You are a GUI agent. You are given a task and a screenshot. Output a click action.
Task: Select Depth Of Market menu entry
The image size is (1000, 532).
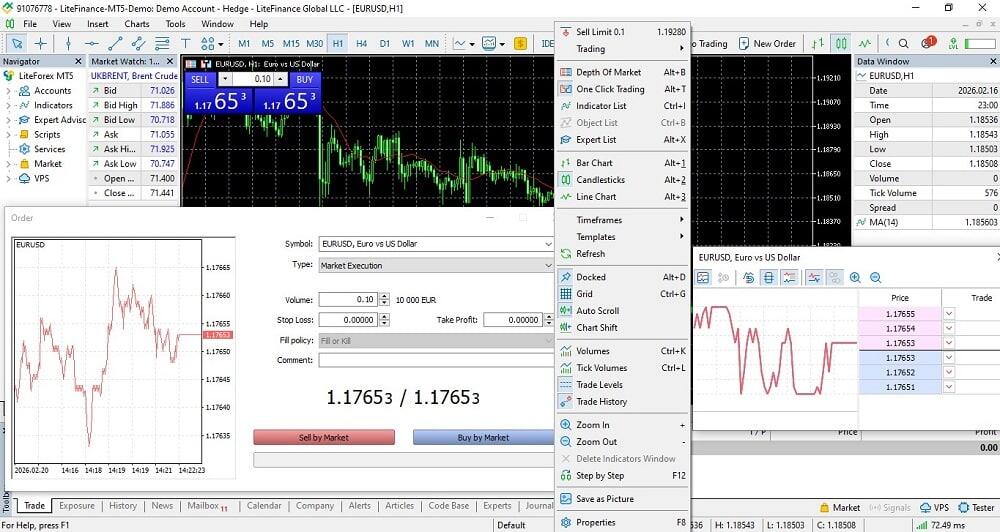point(623,72)
